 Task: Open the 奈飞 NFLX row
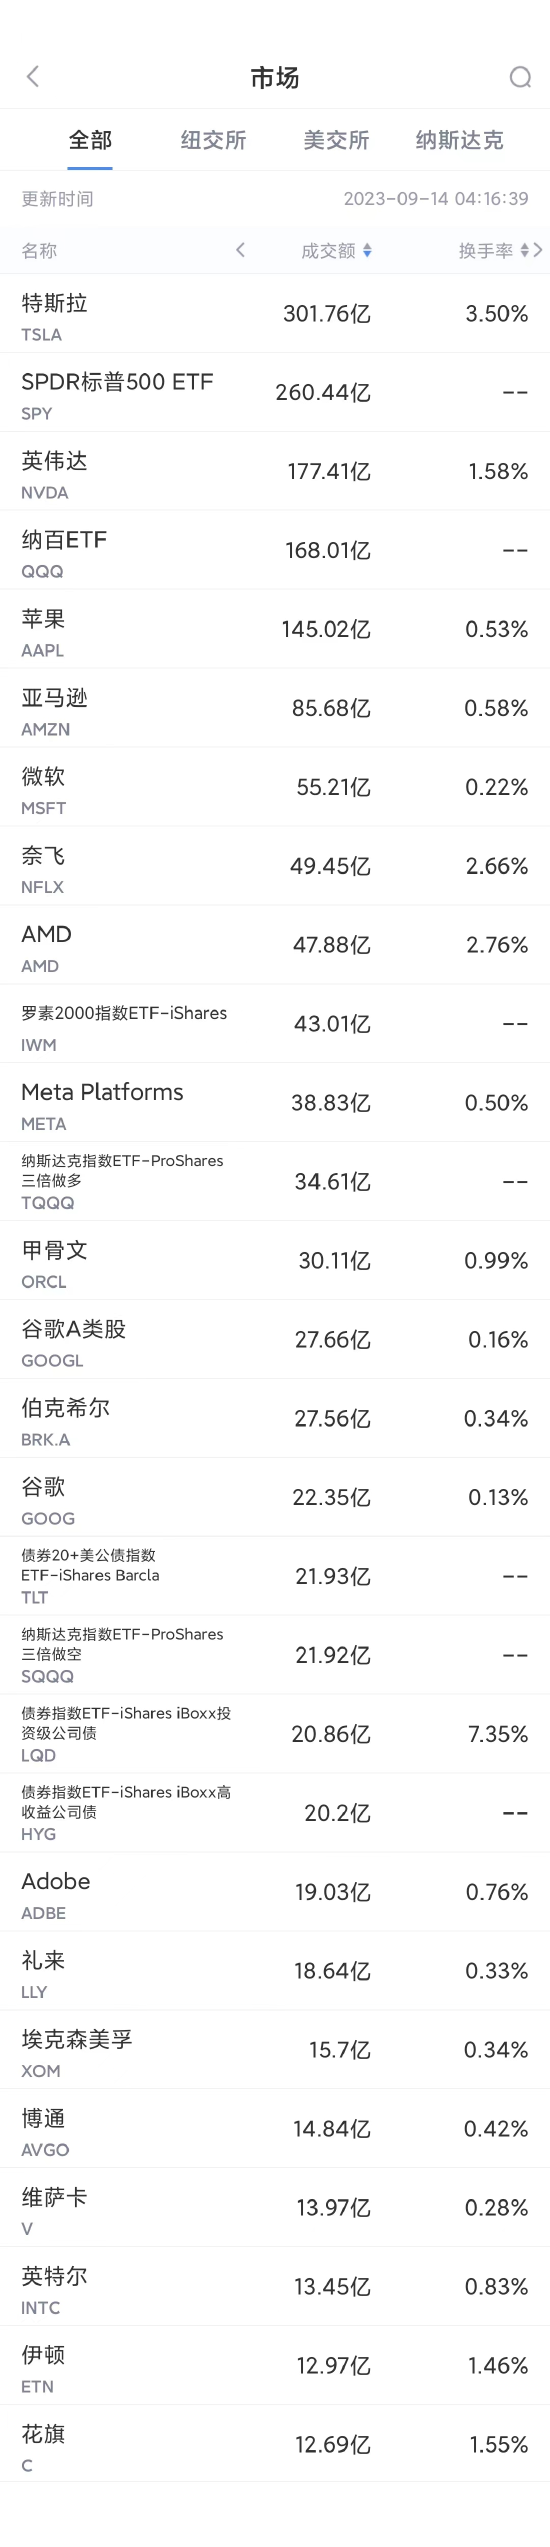coord(275,866)
